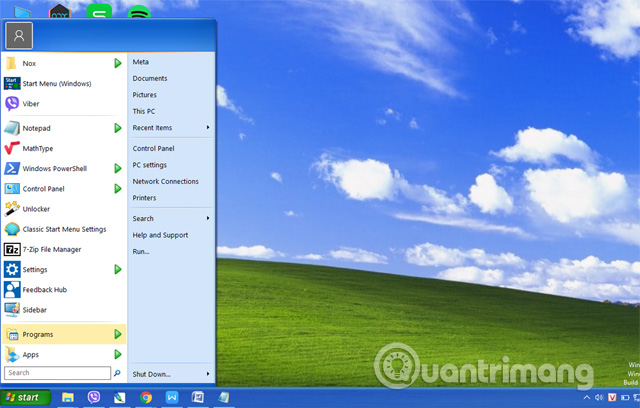Viewport: 640px width, 408px height.
Task: Open the blue W app on taskbar
Action: point(172,397)
